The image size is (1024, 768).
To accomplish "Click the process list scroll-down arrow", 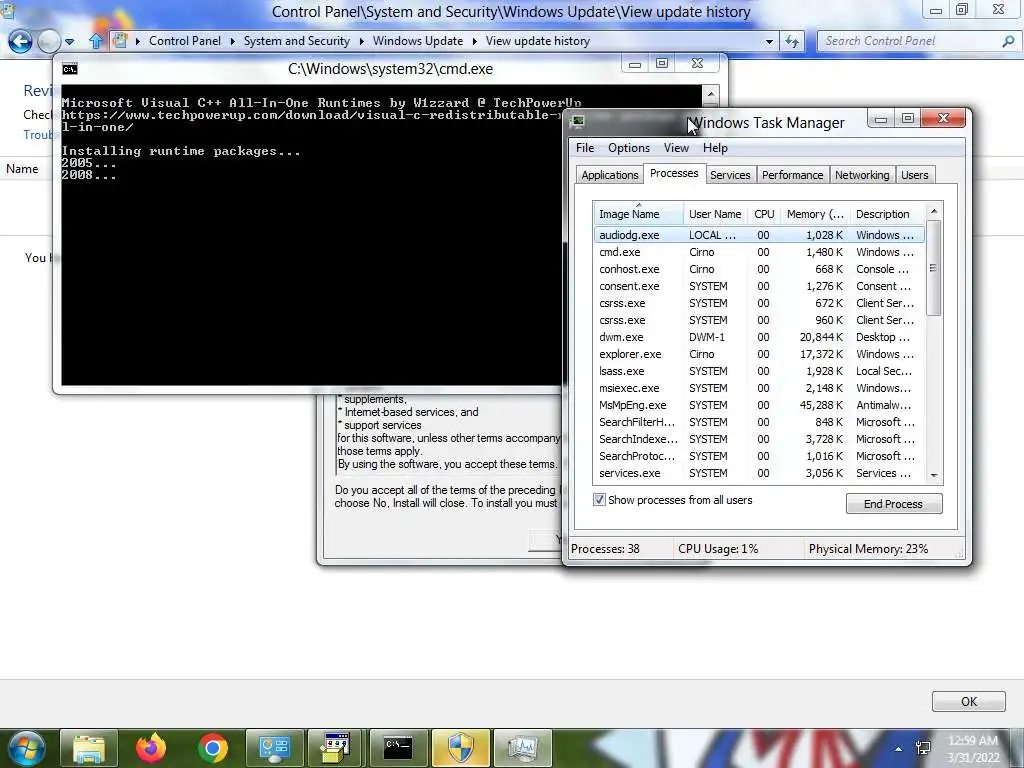I will pos(934,475).
